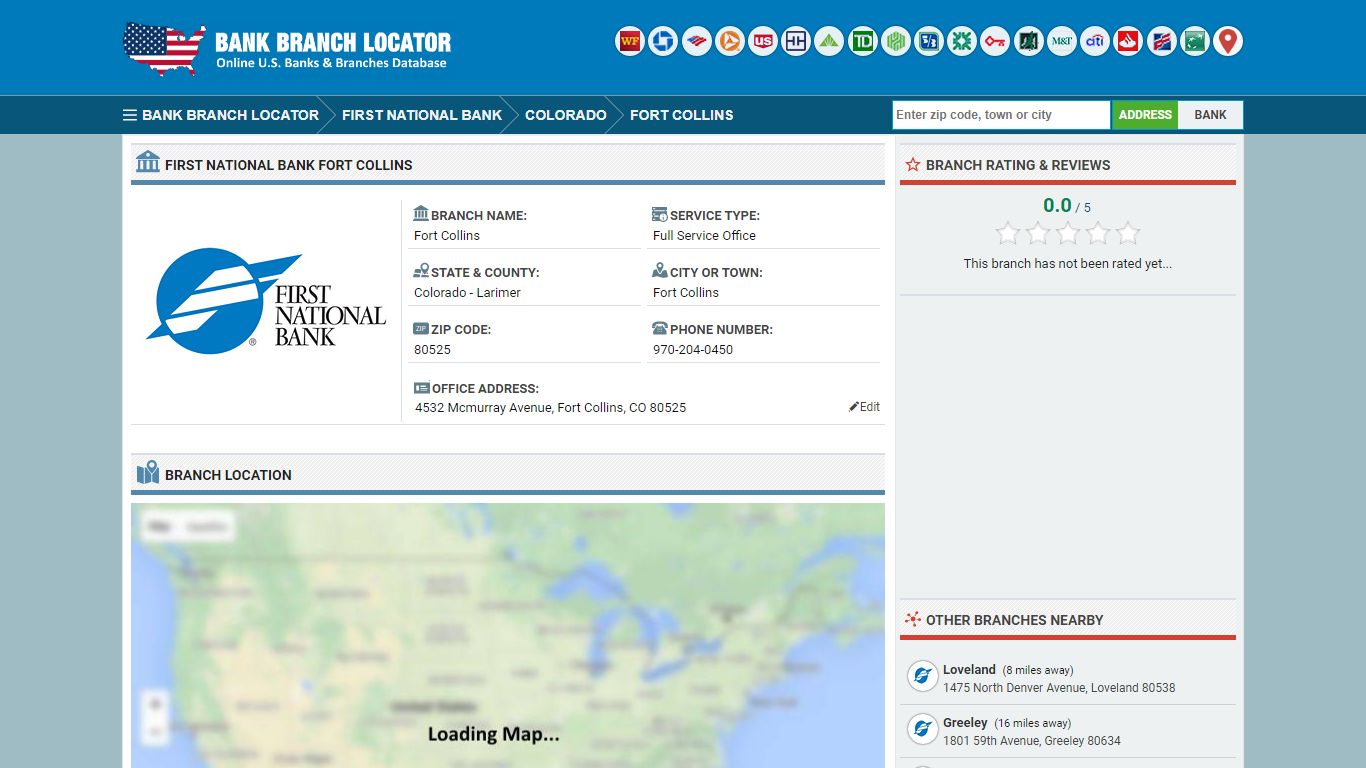The image size is (1366, 768).
Task: Rate the branch one star
Action: [1008, 234]
